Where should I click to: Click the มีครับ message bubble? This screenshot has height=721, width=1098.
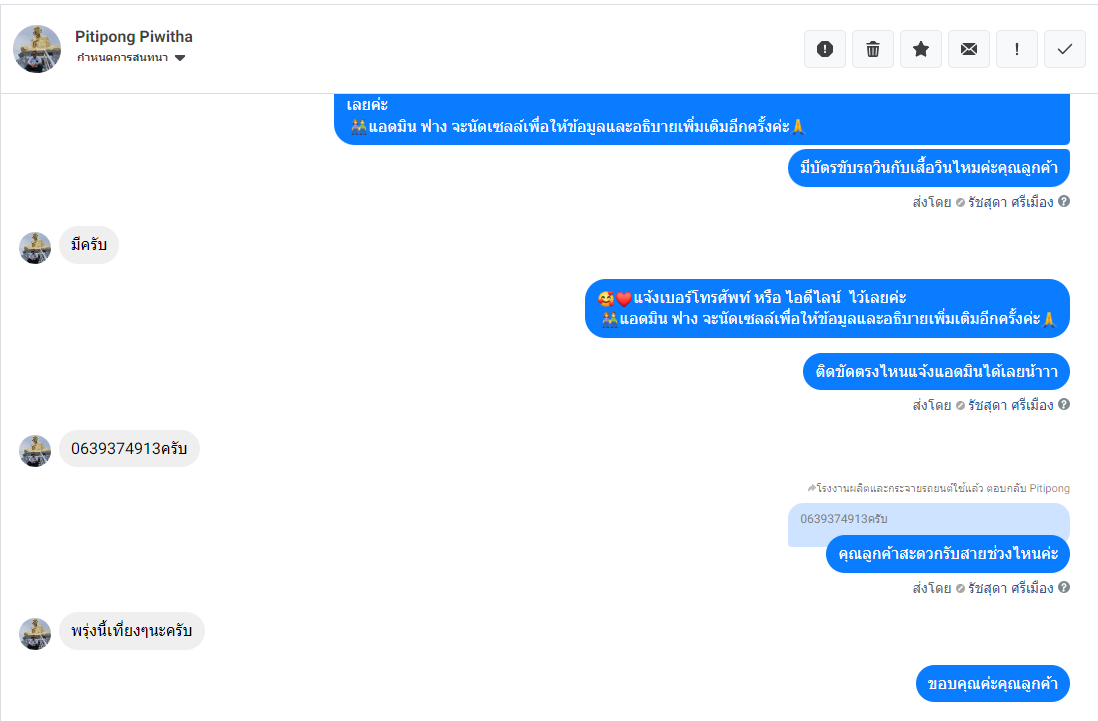(89, 245)
